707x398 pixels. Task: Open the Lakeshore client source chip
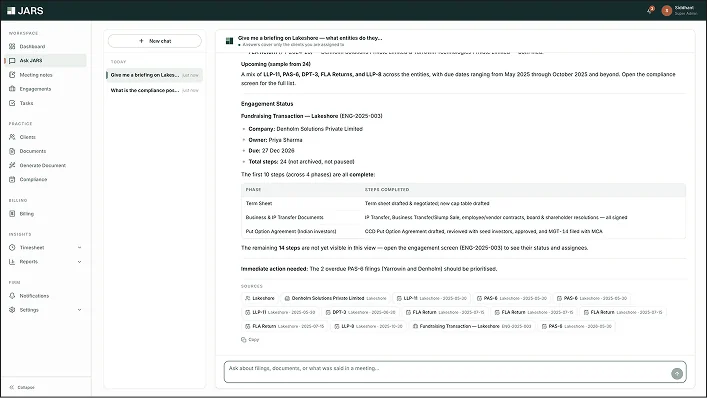tap(260, 298)
